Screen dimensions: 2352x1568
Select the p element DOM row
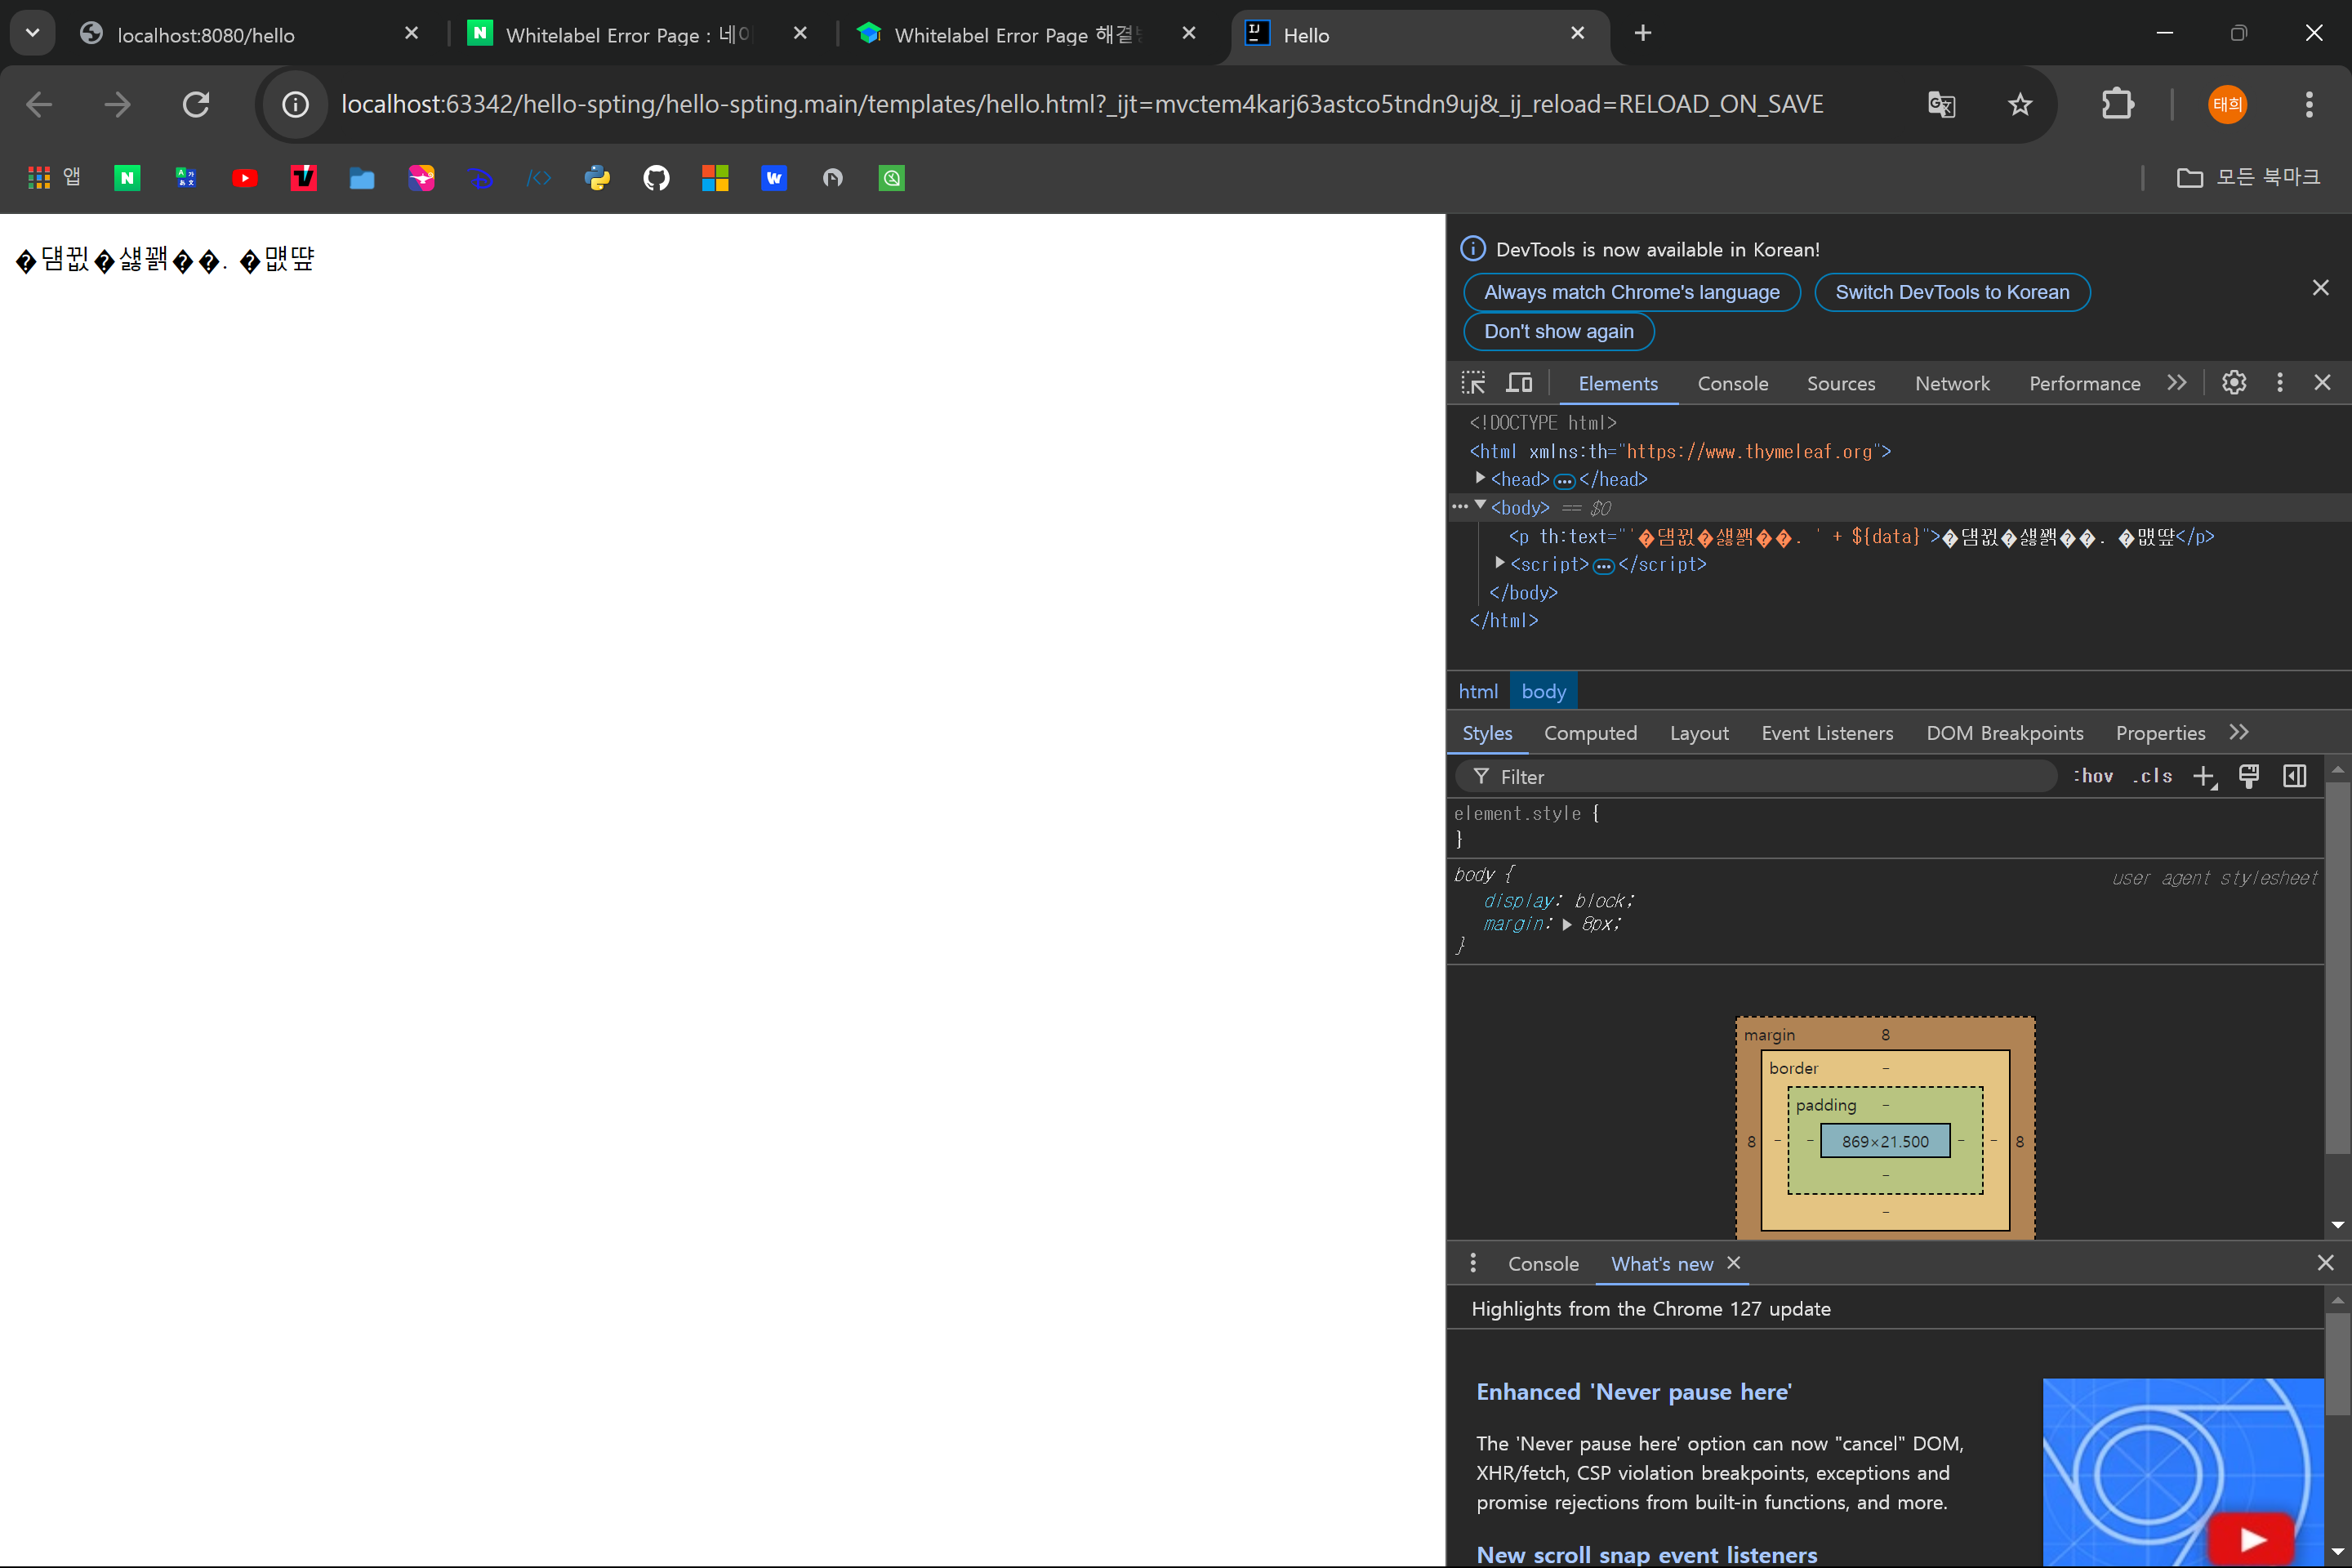pyautogui.click(x=1860, y=537)
